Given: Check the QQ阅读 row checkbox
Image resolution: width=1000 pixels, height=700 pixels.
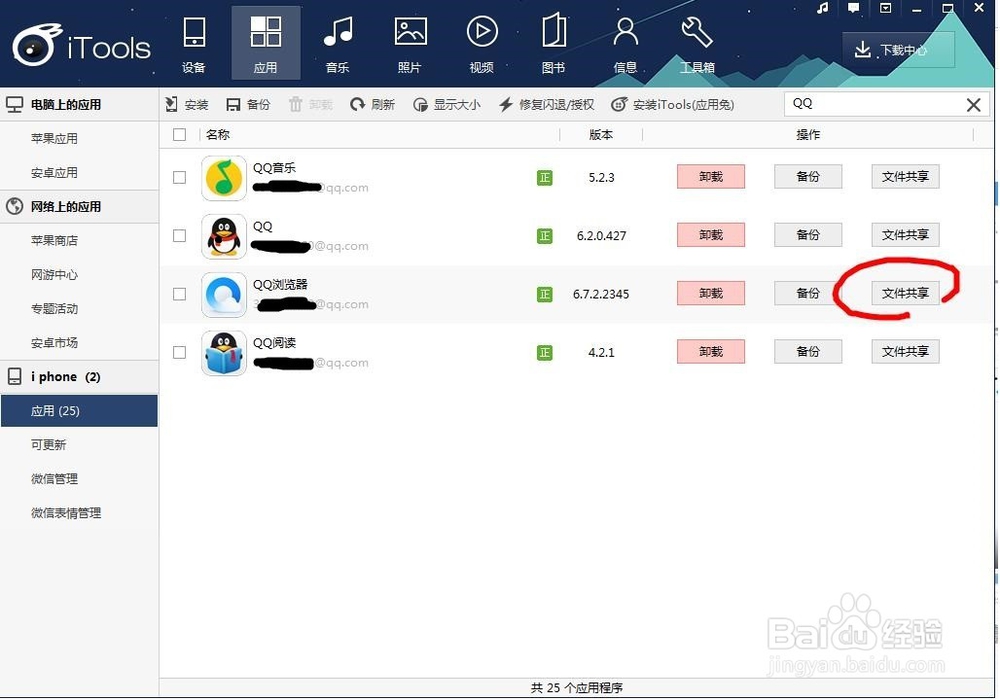Looking at the screenshot, I should [x=180, y=353].
